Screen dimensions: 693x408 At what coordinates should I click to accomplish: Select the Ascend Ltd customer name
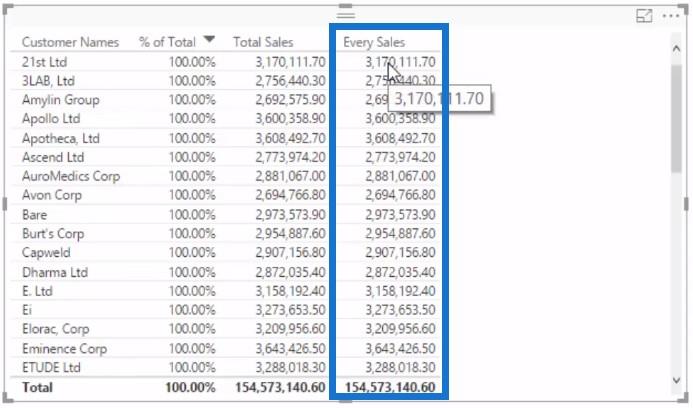[x=53, y=157]
